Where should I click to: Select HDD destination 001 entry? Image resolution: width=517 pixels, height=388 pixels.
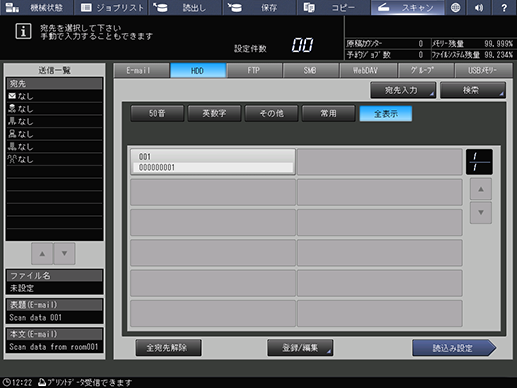coord(213,162)
